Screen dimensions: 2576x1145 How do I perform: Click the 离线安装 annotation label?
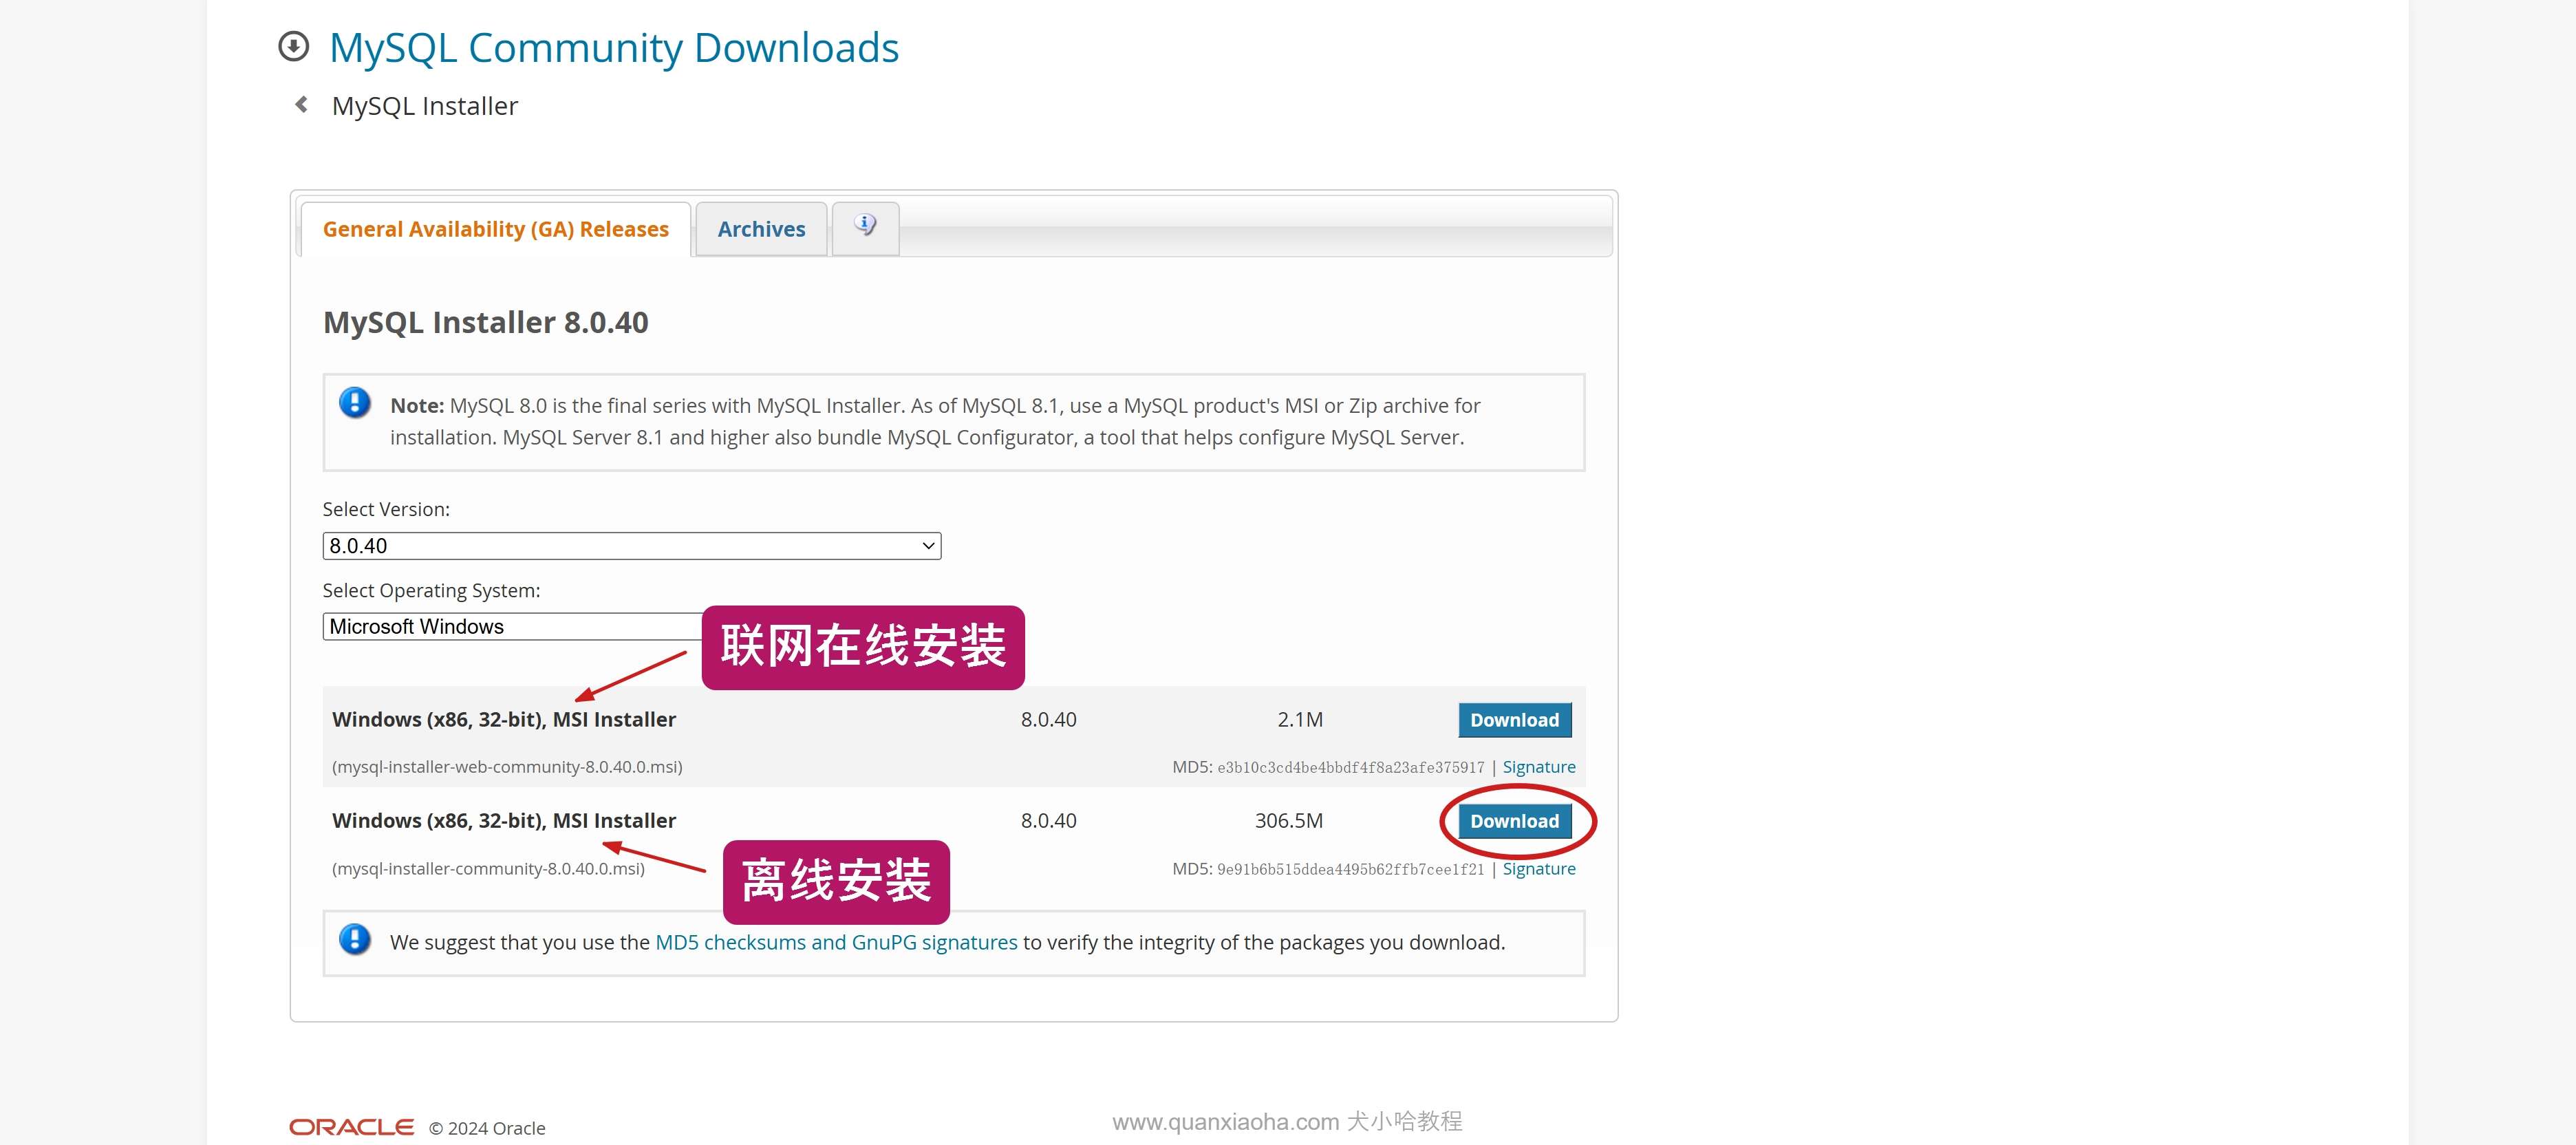[x=836, y=881]
